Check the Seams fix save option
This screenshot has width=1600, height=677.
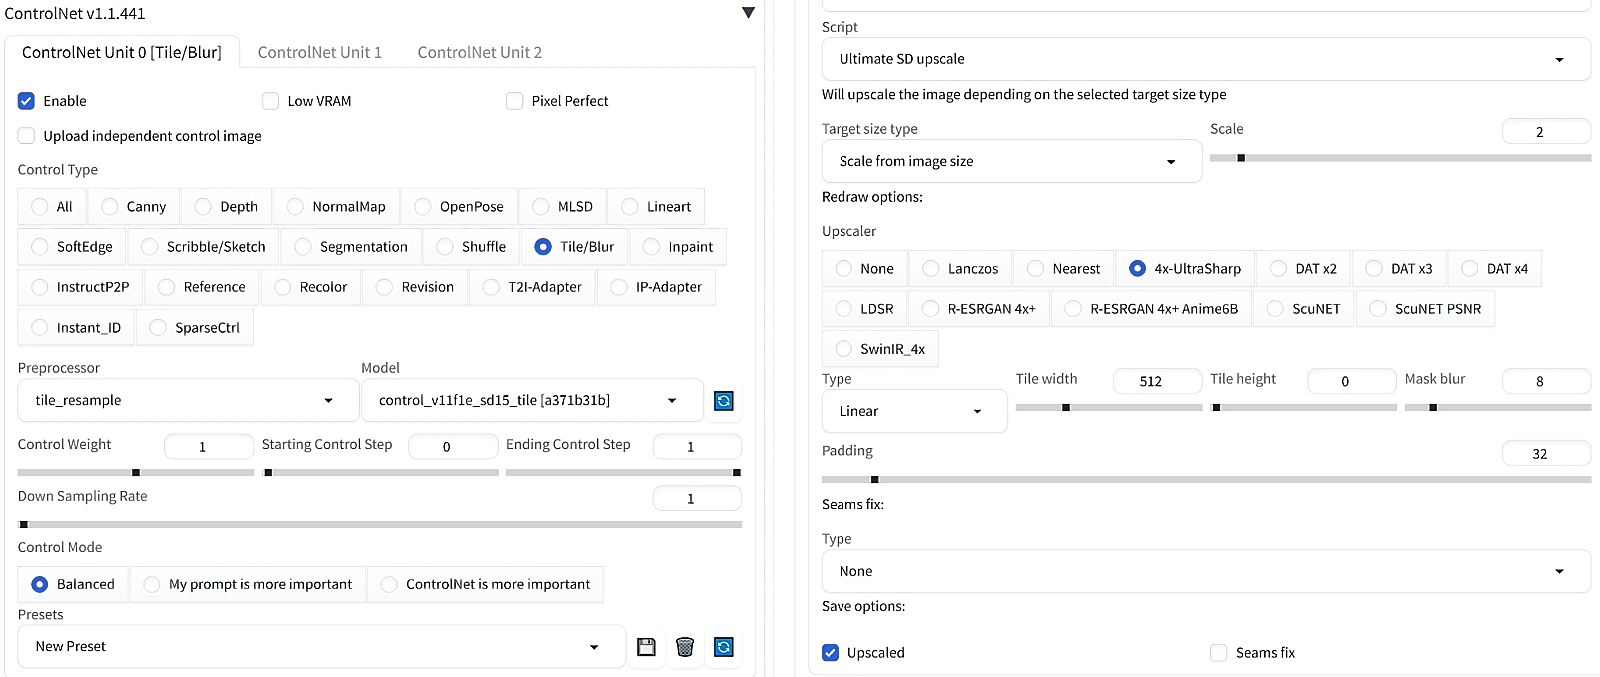(x=1219, y=653)
